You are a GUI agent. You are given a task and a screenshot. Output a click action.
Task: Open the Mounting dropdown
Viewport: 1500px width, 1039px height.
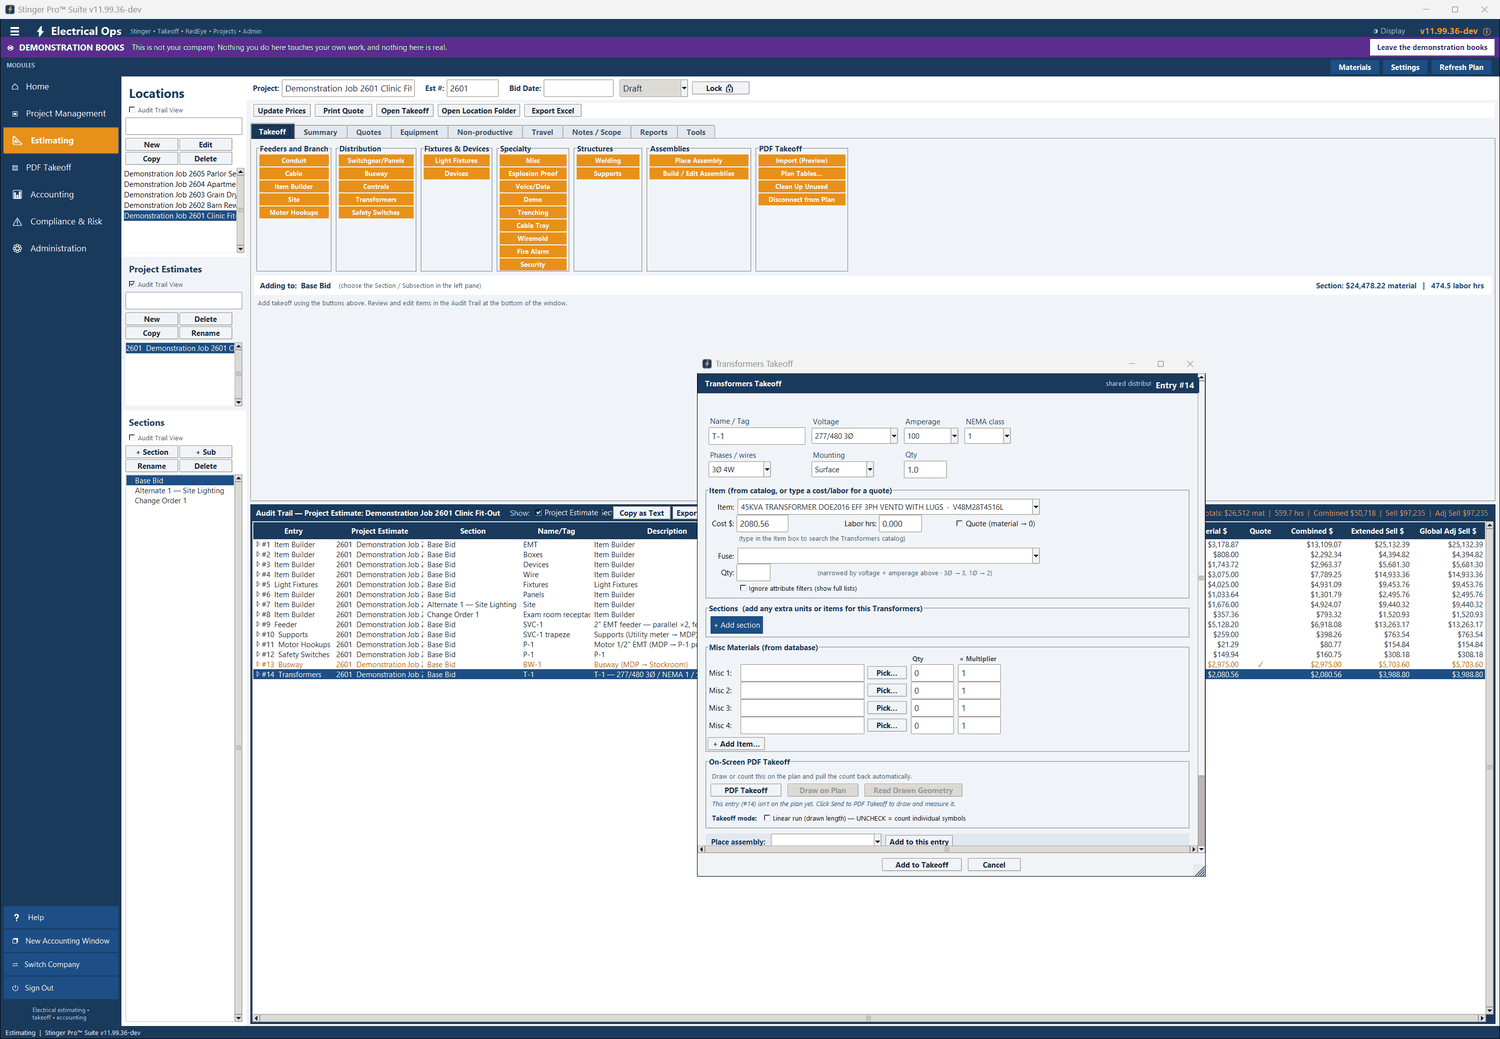[x=870, y=470]
